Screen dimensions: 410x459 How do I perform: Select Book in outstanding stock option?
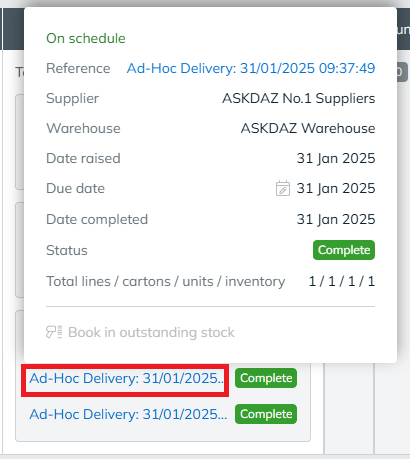[x=140, y=332]
